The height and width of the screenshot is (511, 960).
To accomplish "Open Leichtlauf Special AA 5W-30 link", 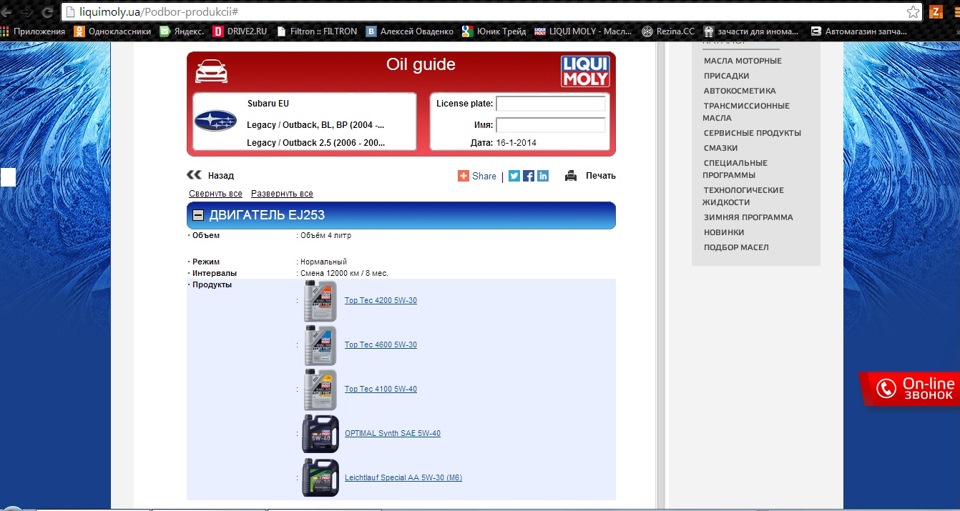I will [x=403, y=477].
